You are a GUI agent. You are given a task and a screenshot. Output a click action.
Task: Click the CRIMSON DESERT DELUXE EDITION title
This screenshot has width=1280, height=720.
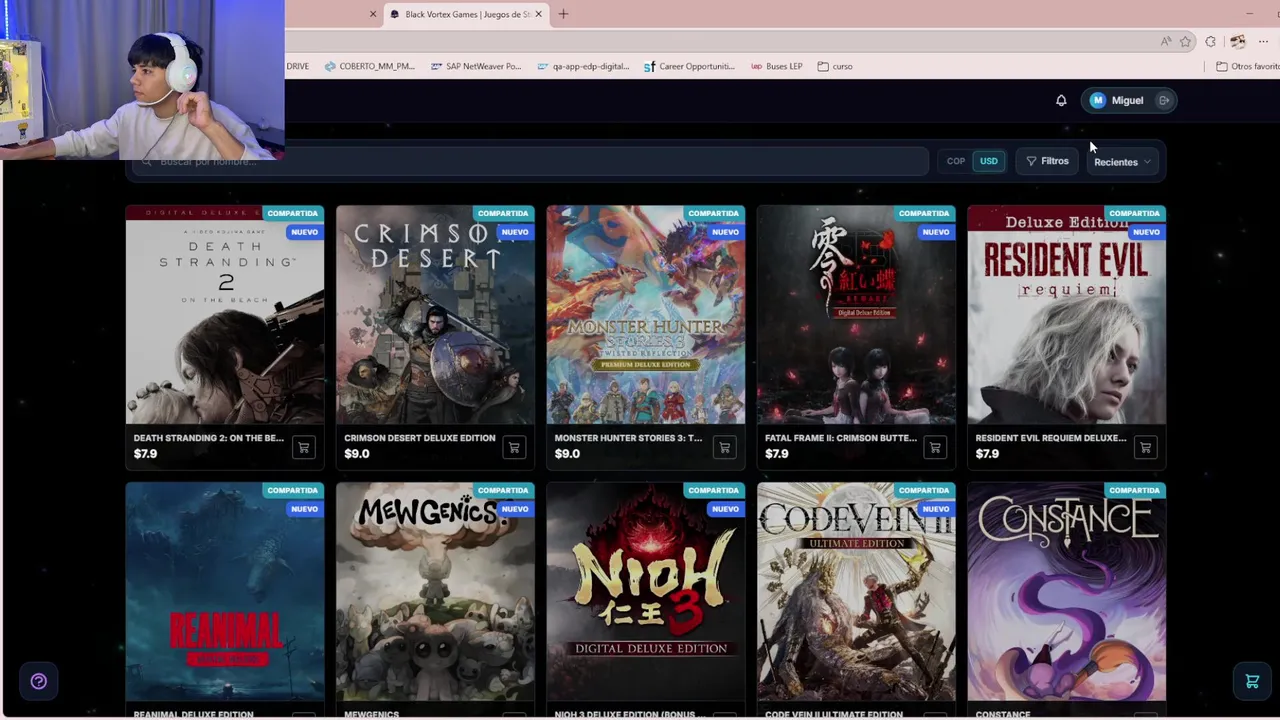(x=420, y=438)
